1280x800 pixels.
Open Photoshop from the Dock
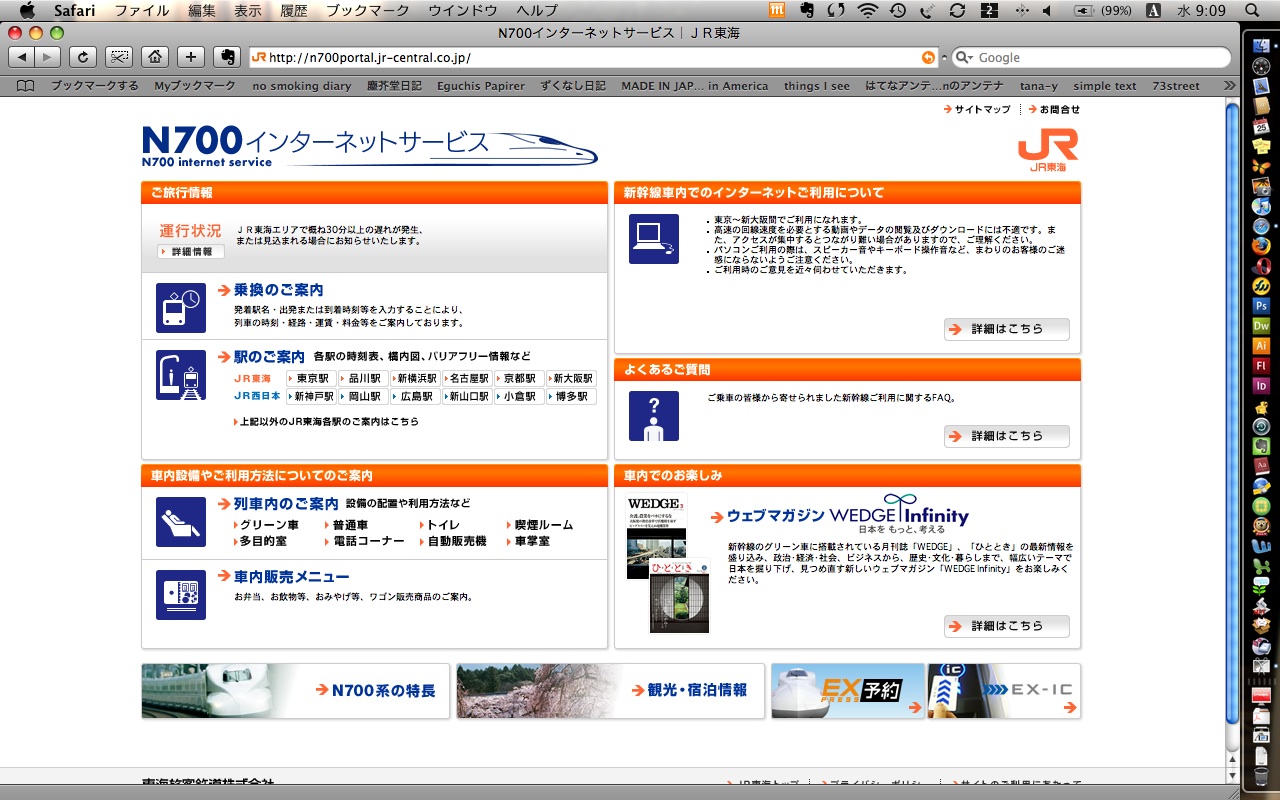point(1261,305)
